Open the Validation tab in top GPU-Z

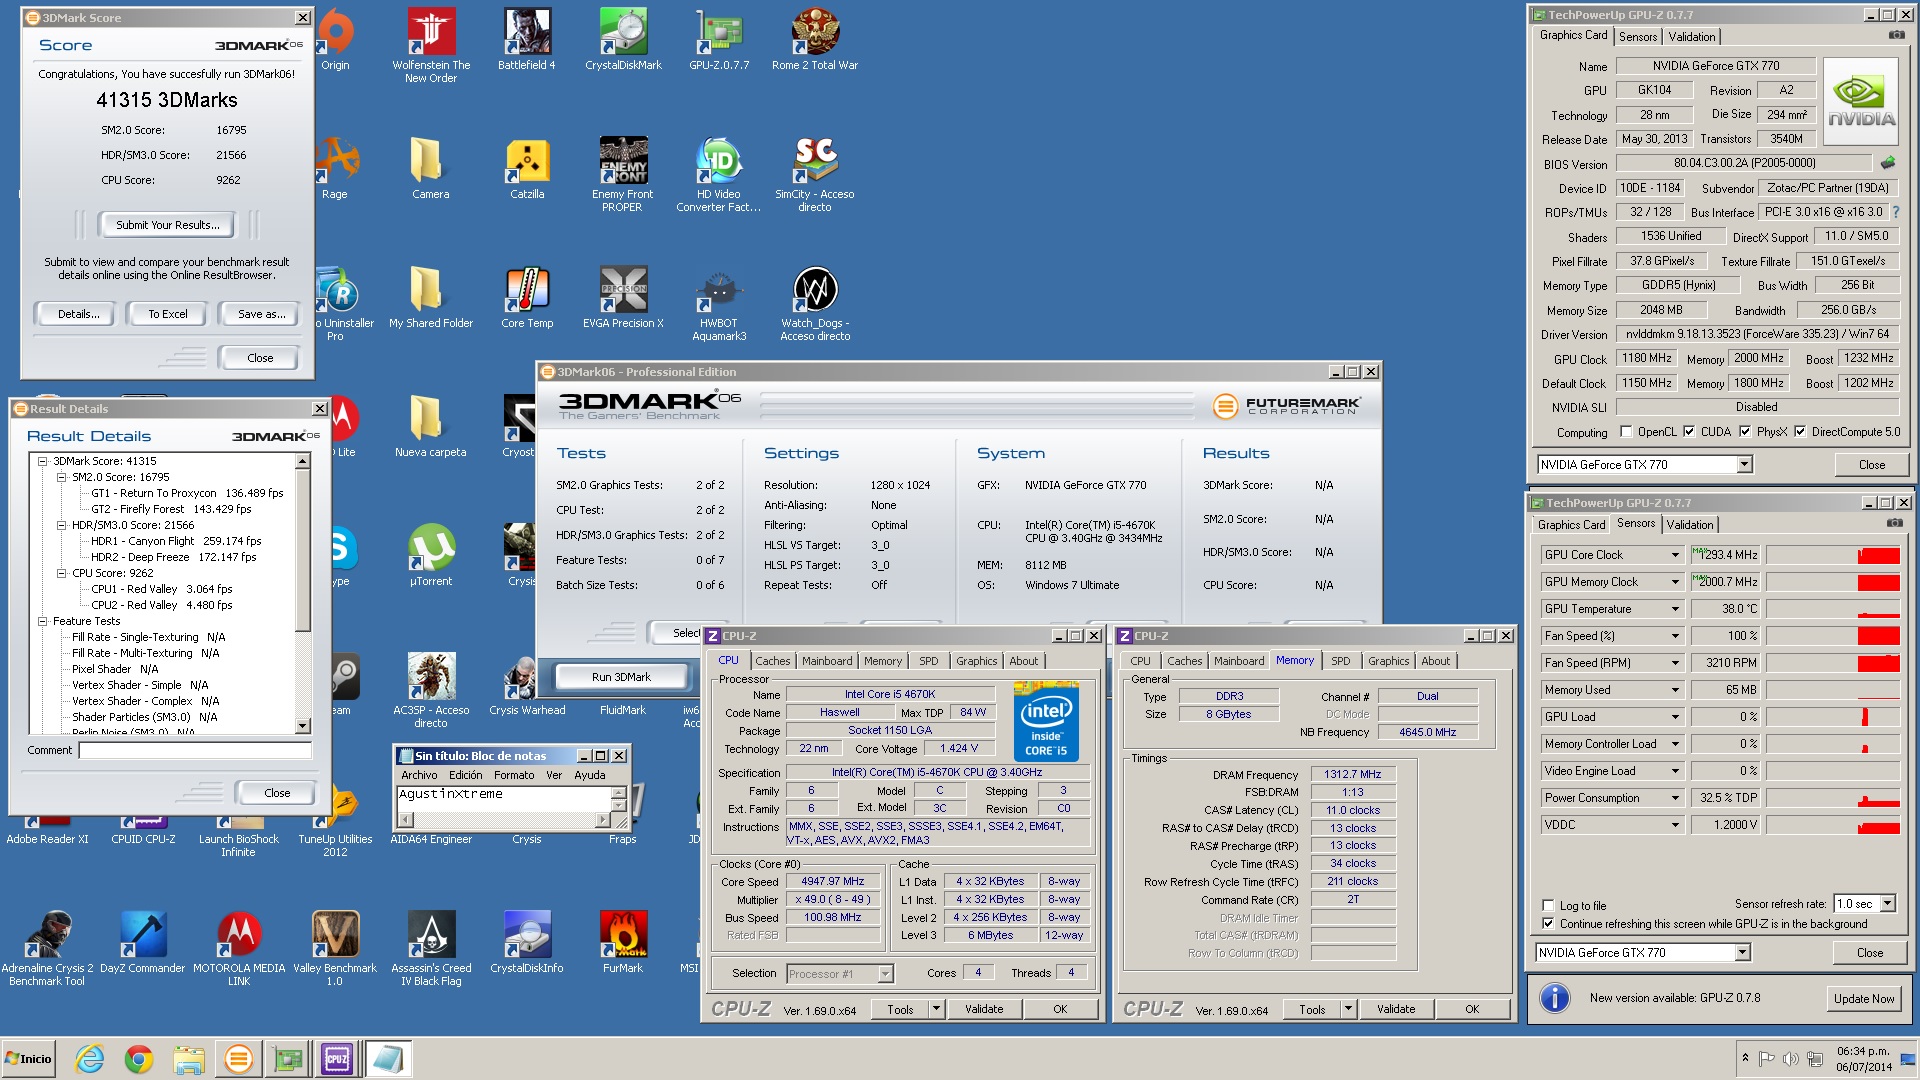click(1691, 37)
